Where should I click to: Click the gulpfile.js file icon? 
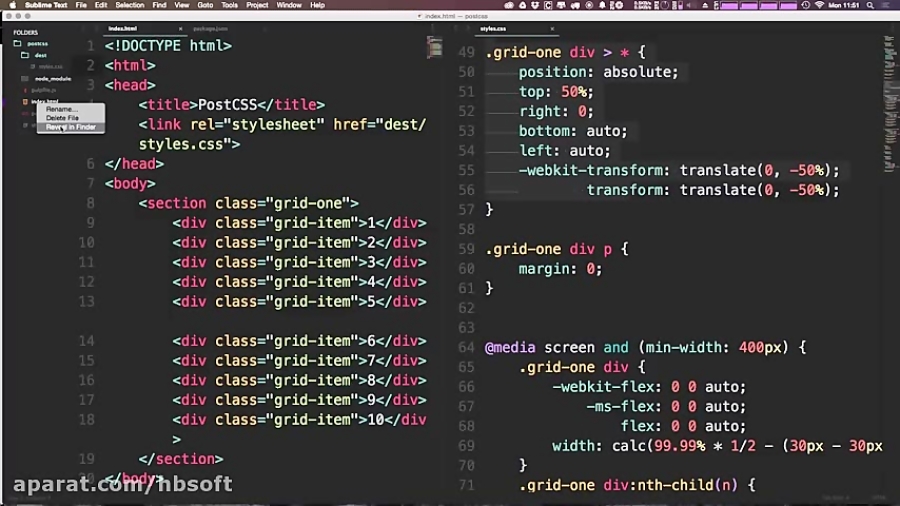click(25, 90)
